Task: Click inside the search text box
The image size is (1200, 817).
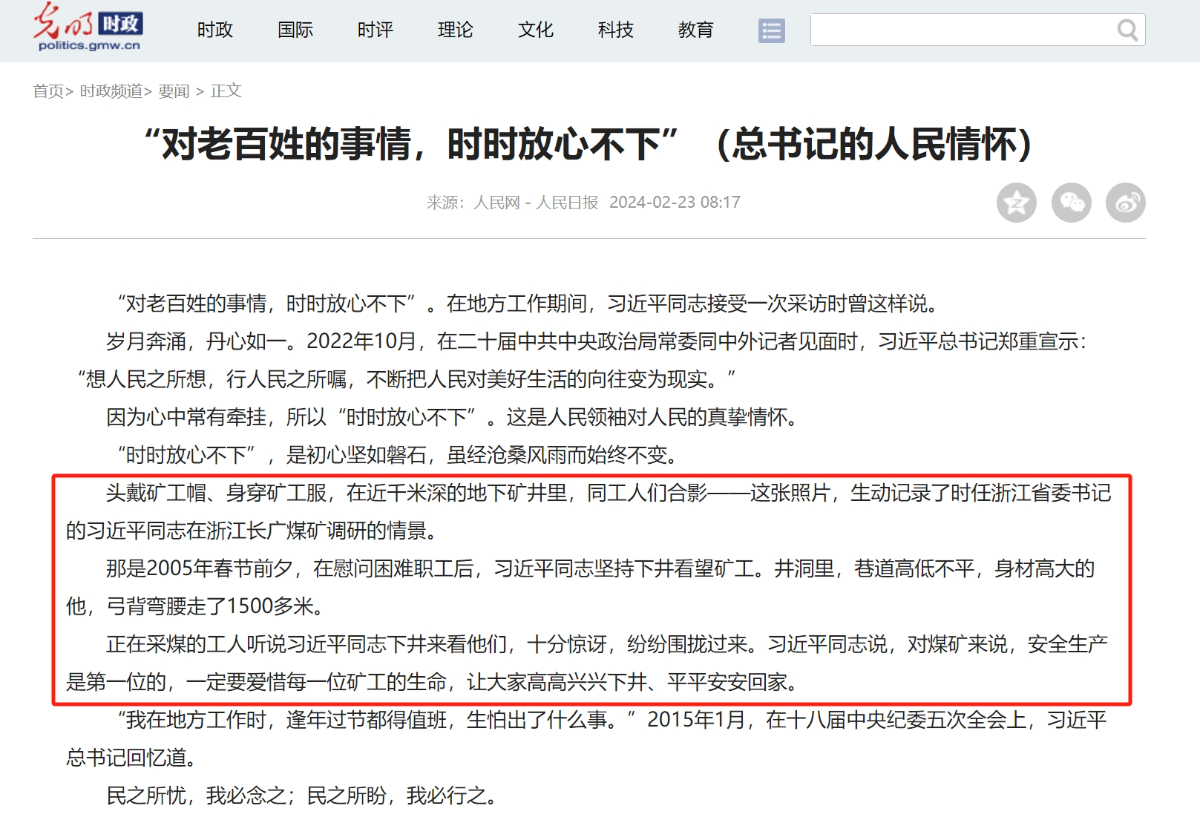Action: coord(960,30)
